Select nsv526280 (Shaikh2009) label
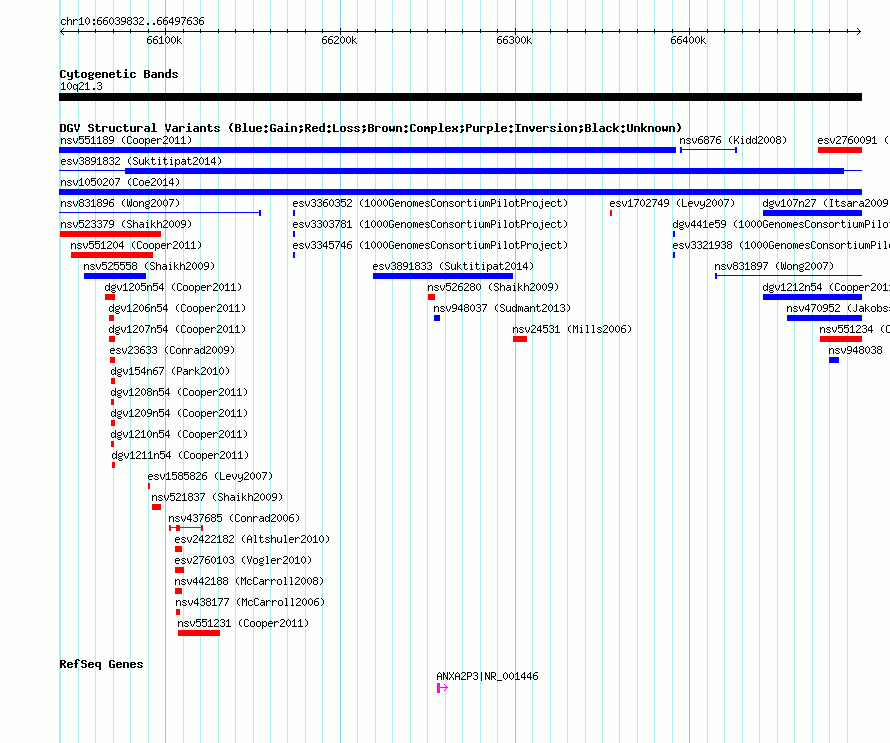890x743 pixels. pos(493,287)
